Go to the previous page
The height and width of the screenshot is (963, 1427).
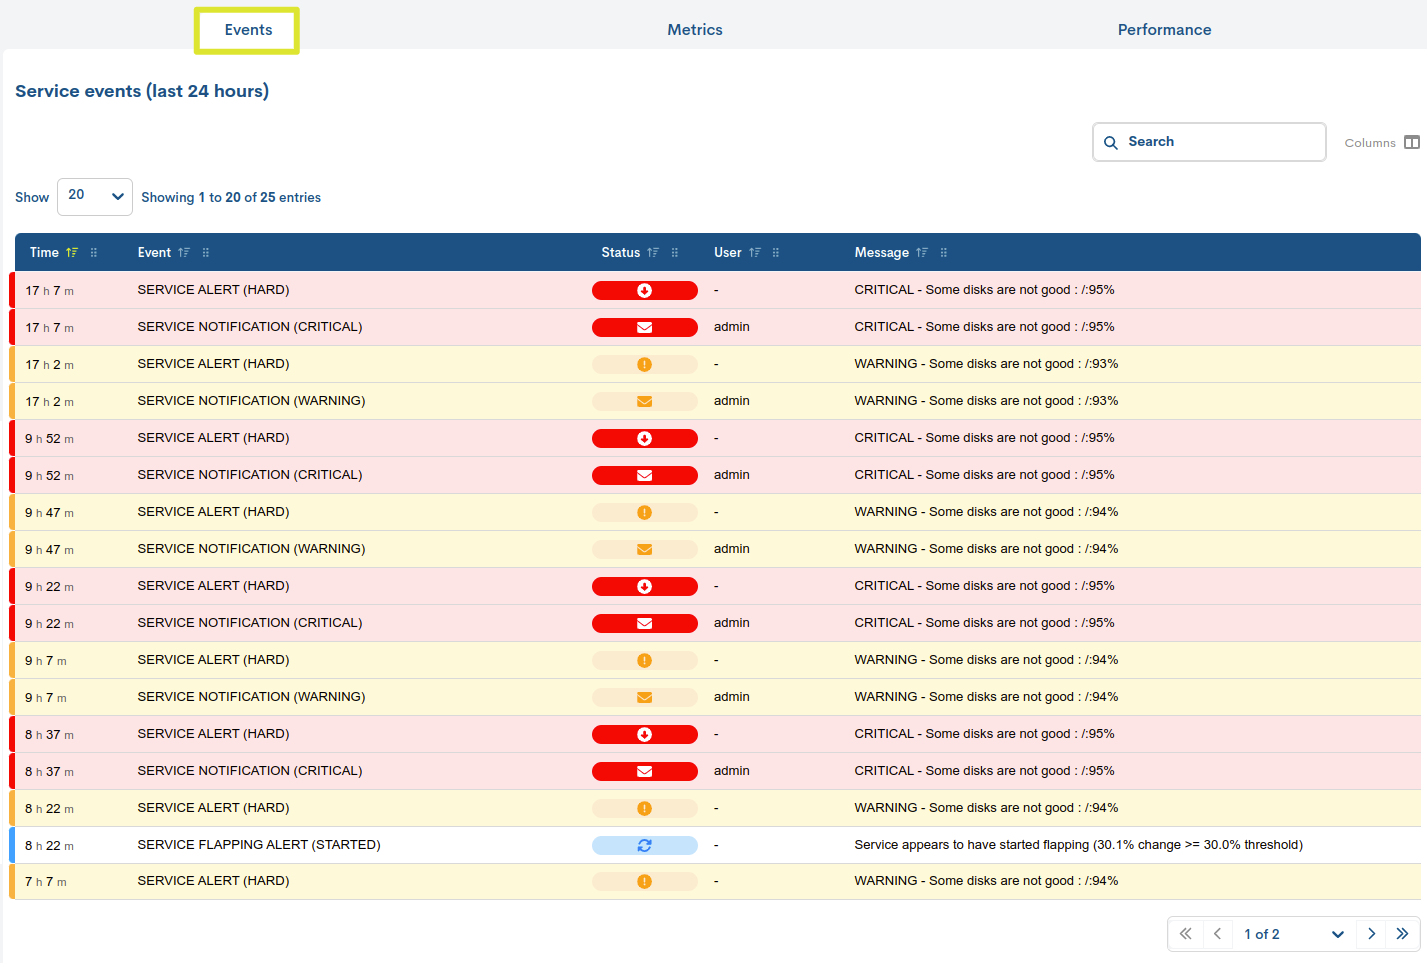[x=1217, y=934]
